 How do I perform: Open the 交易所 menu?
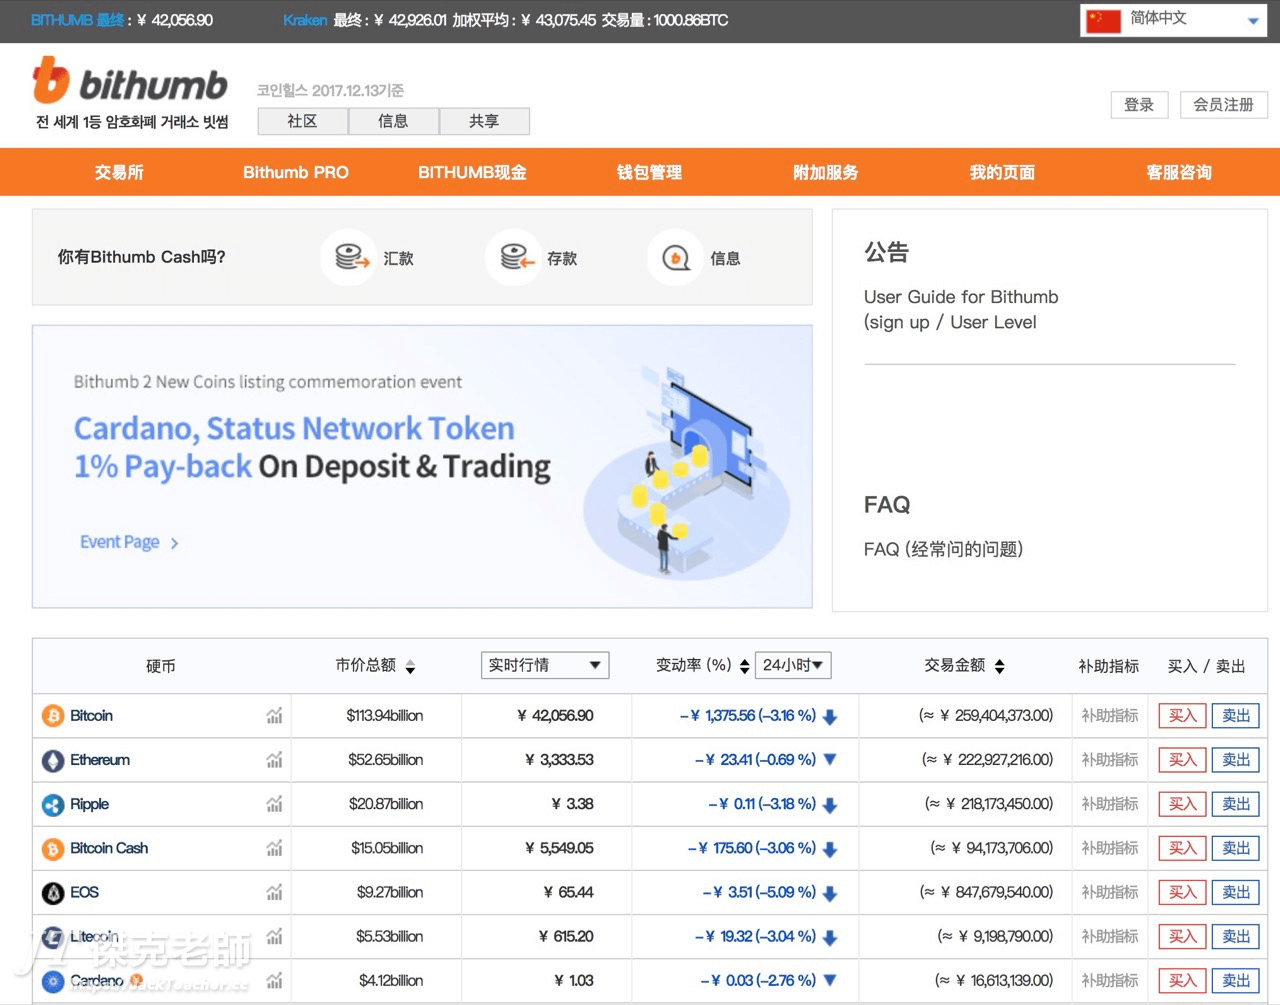[x=119, y=172]
